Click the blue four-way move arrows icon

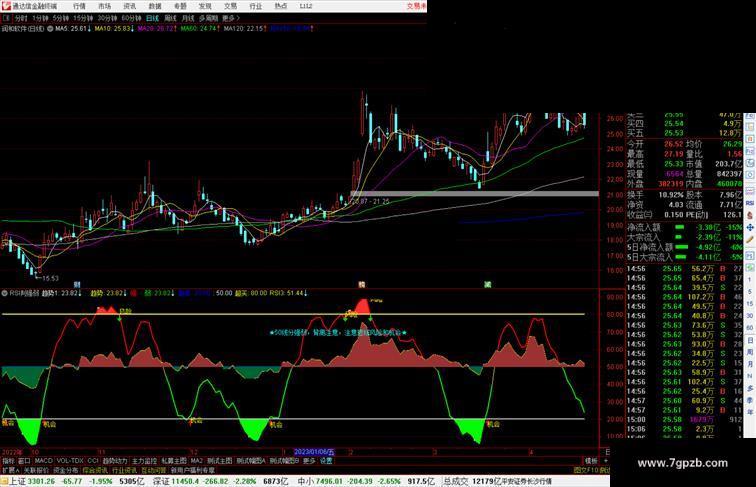(750, 227)
